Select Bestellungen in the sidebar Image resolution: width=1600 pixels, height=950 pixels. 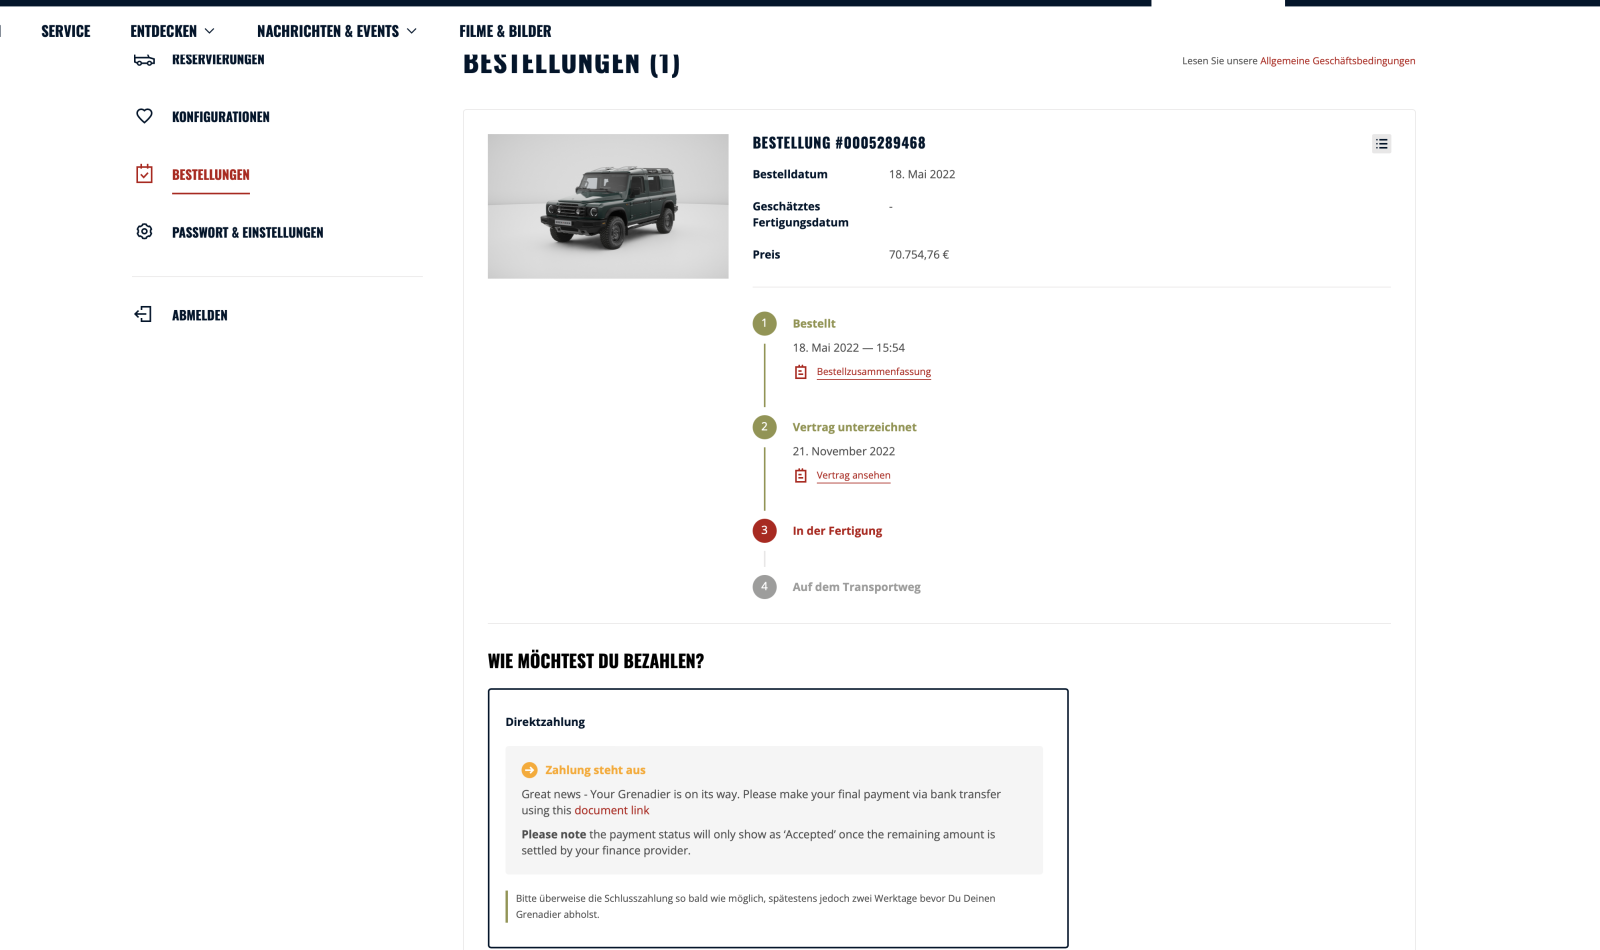(211, 175)
